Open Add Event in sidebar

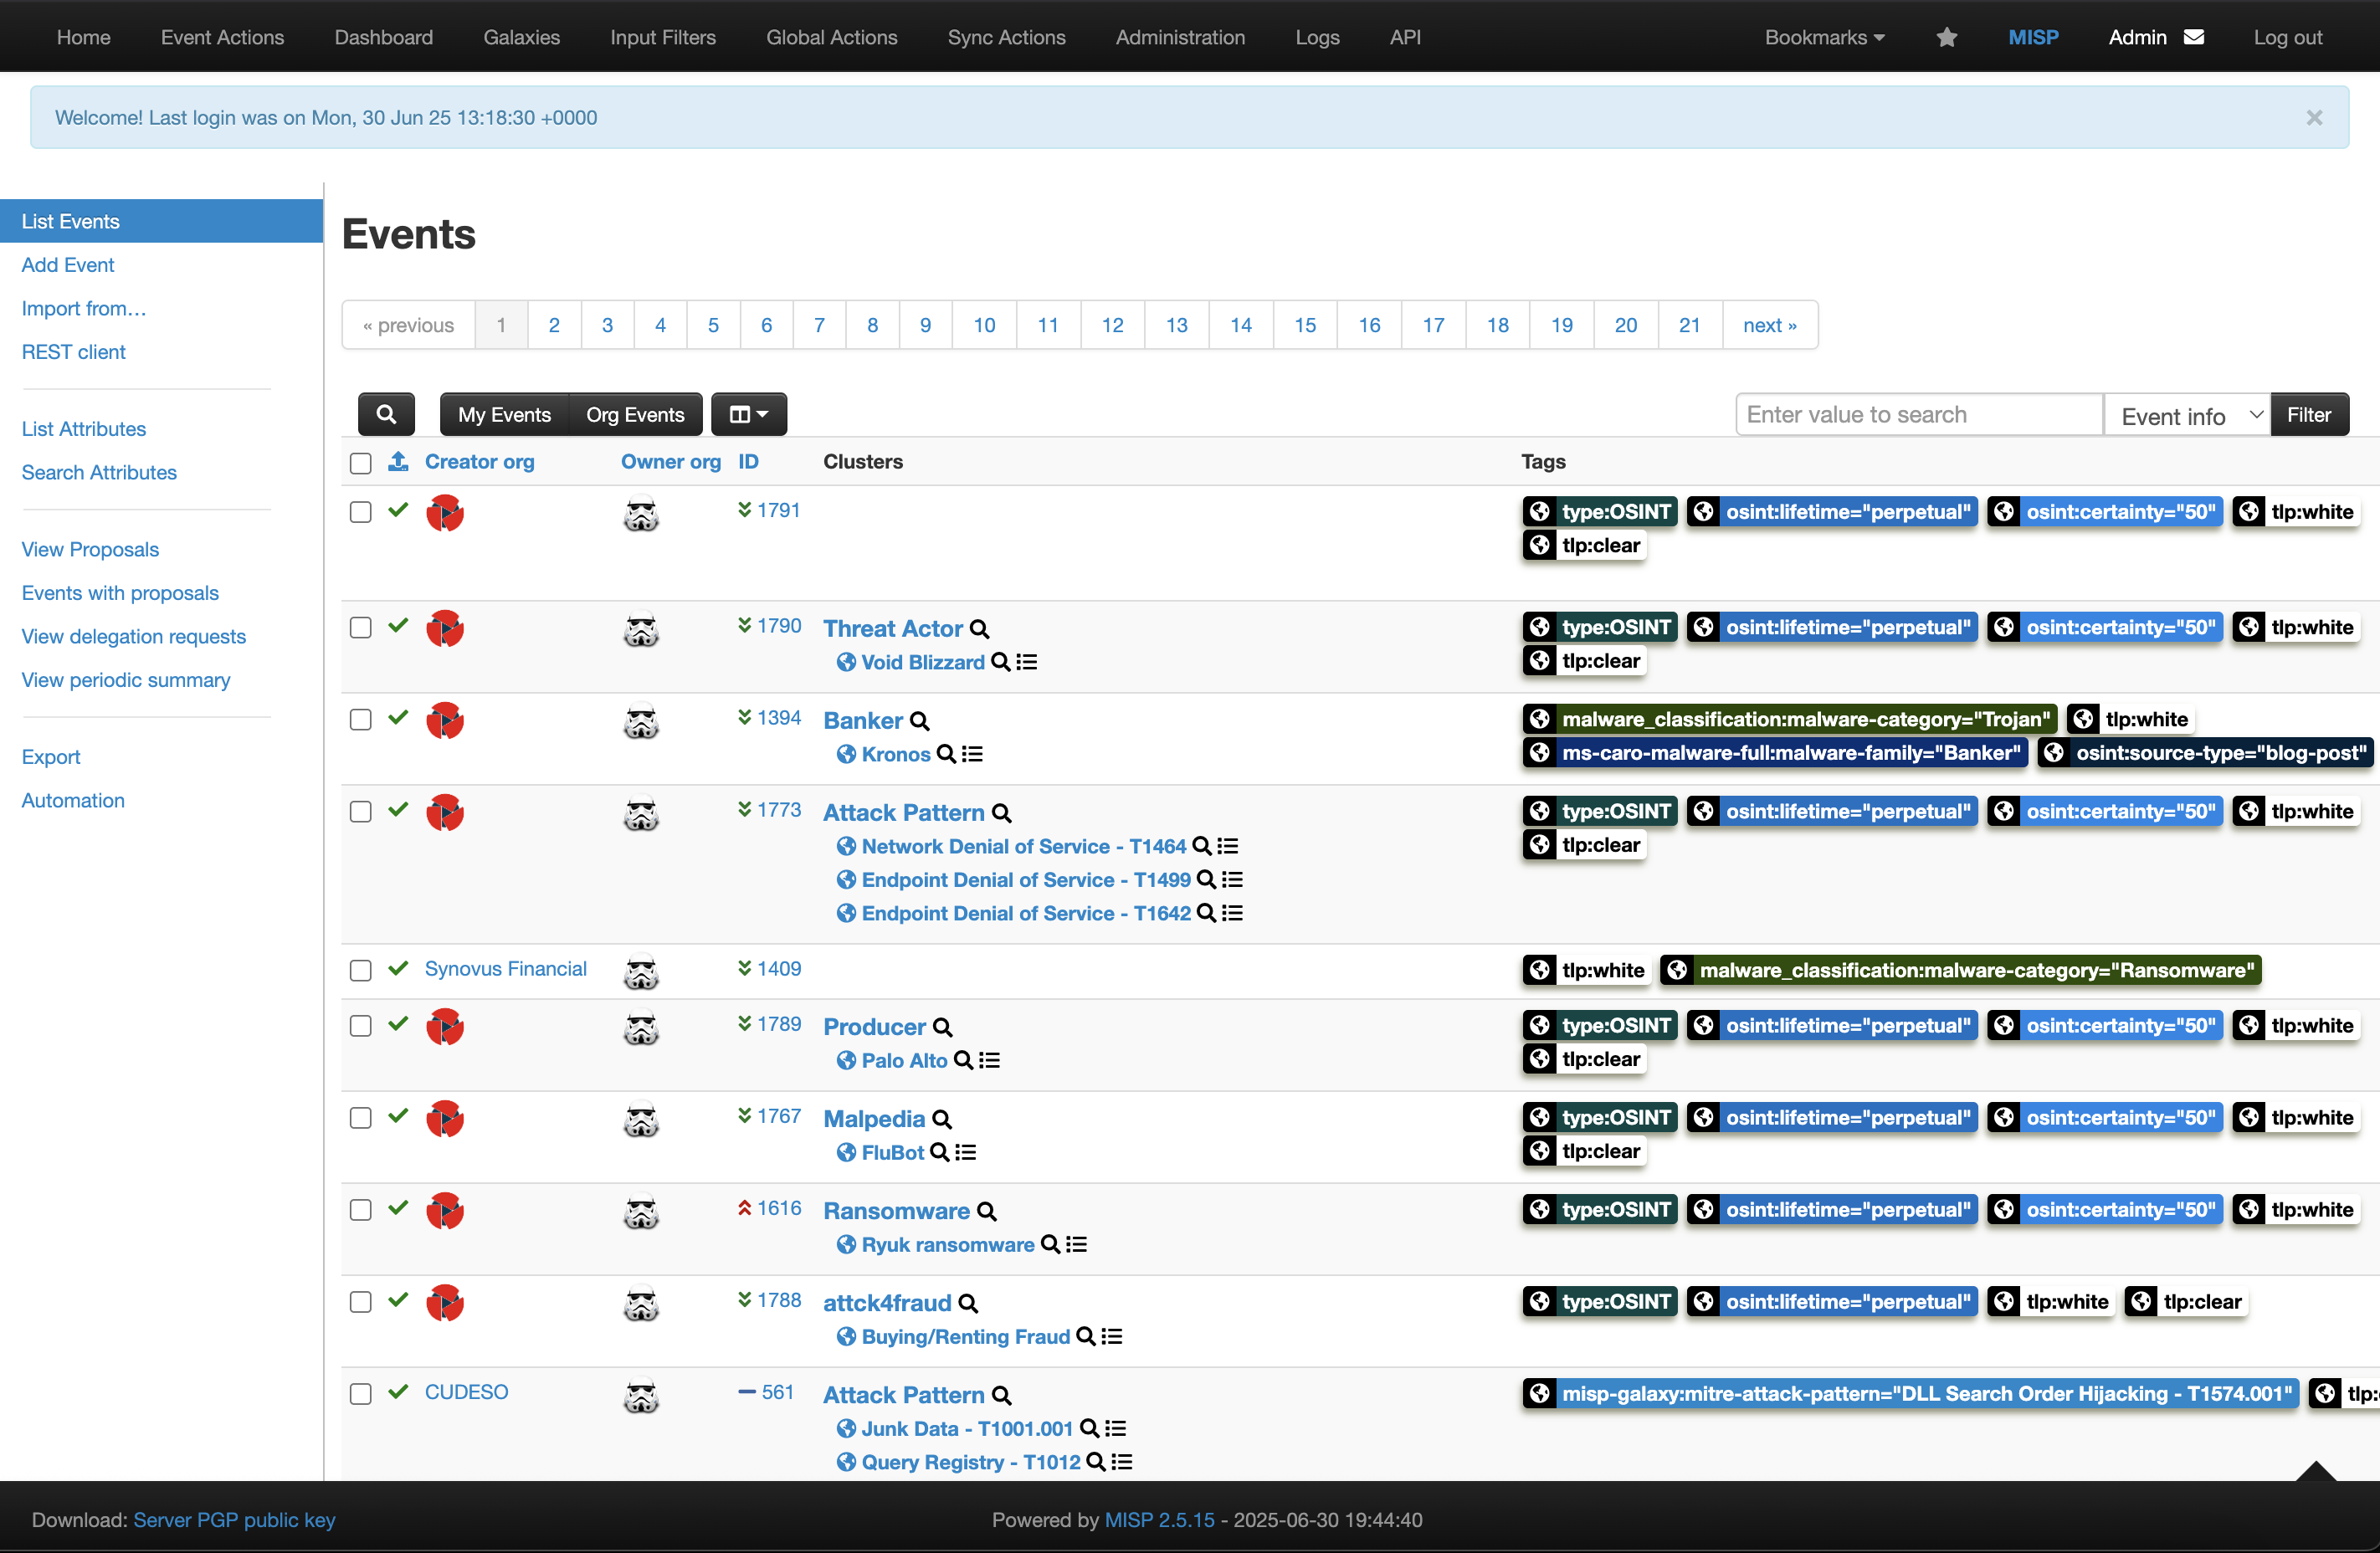[x=68, y=265]
